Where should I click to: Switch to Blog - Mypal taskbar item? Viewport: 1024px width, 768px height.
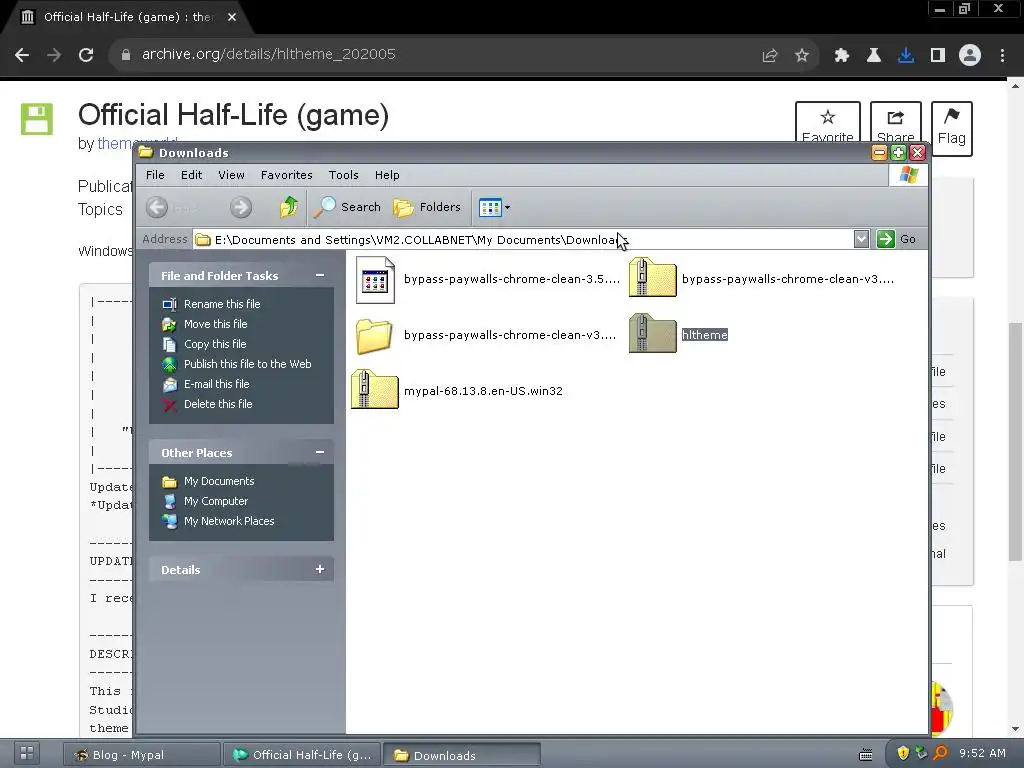(x=142, y=755)
